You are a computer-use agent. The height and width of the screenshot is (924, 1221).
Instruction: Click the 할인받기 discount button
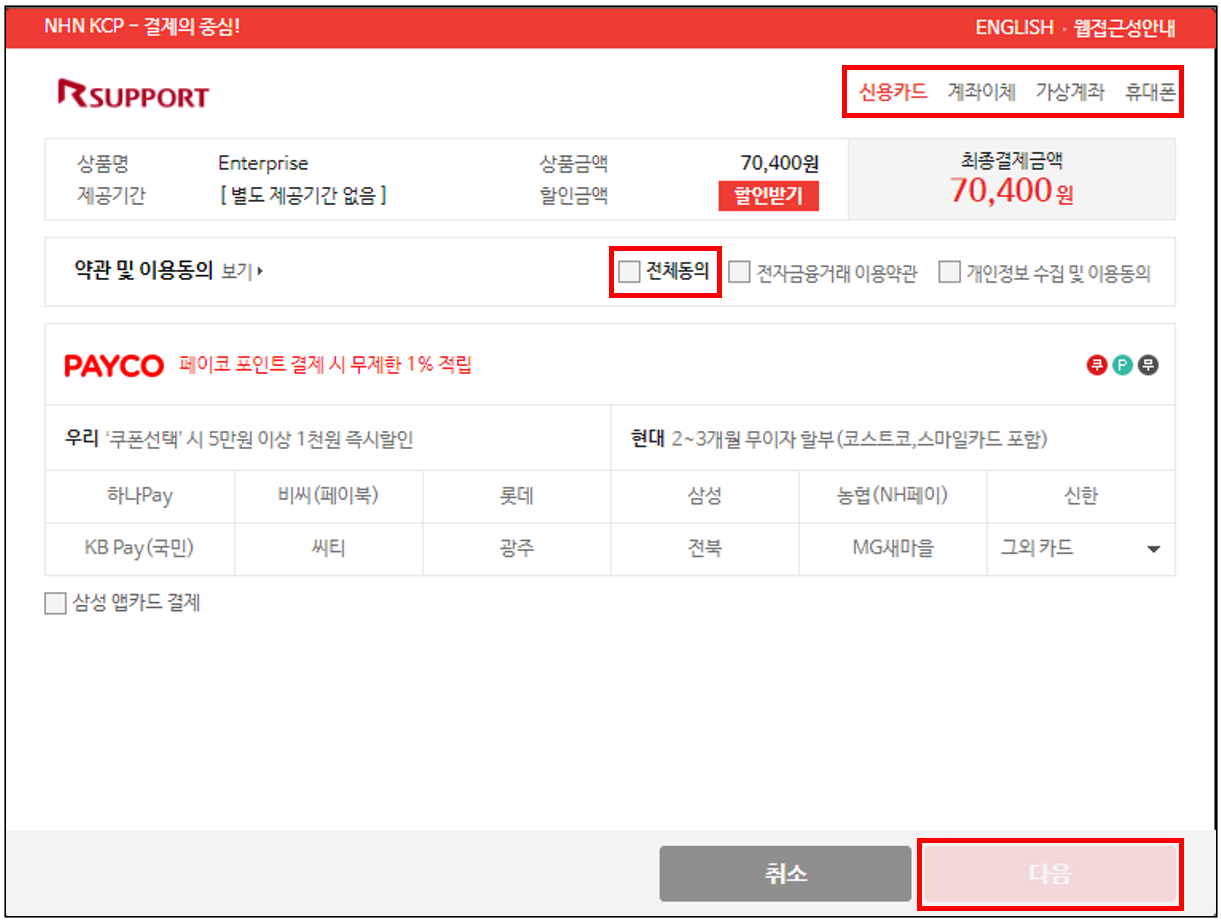[768, 196]
